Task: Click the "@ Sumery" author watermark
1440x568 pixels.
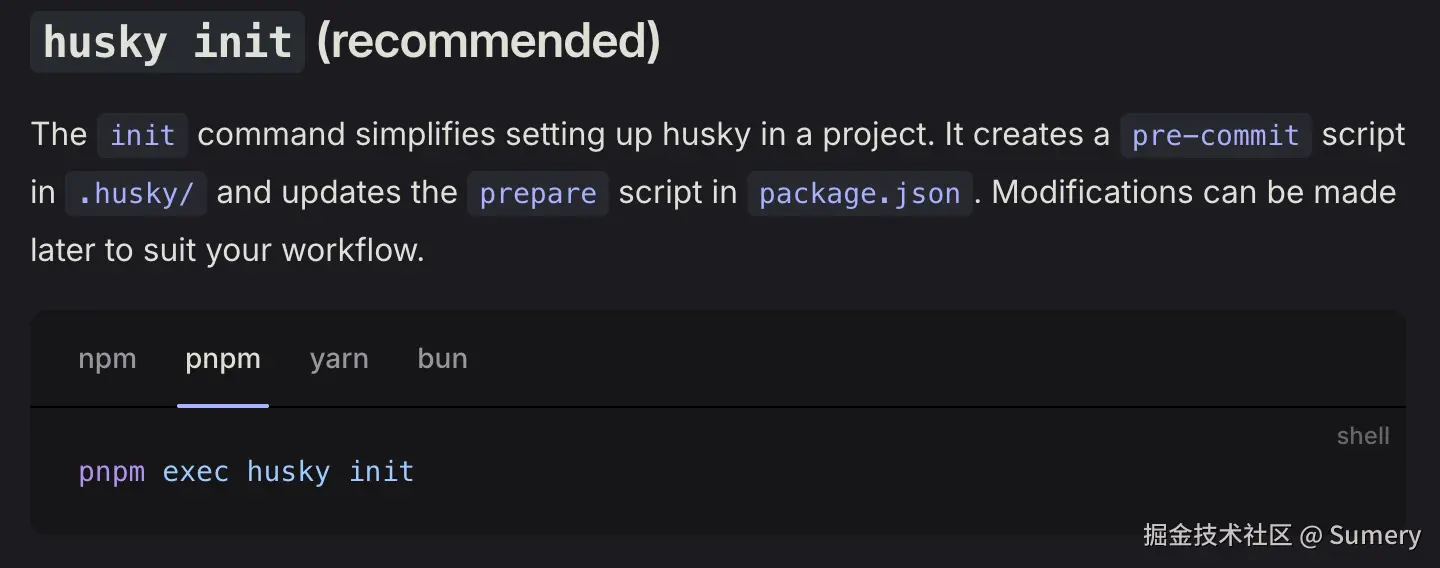Action: tap(1361, 535)
